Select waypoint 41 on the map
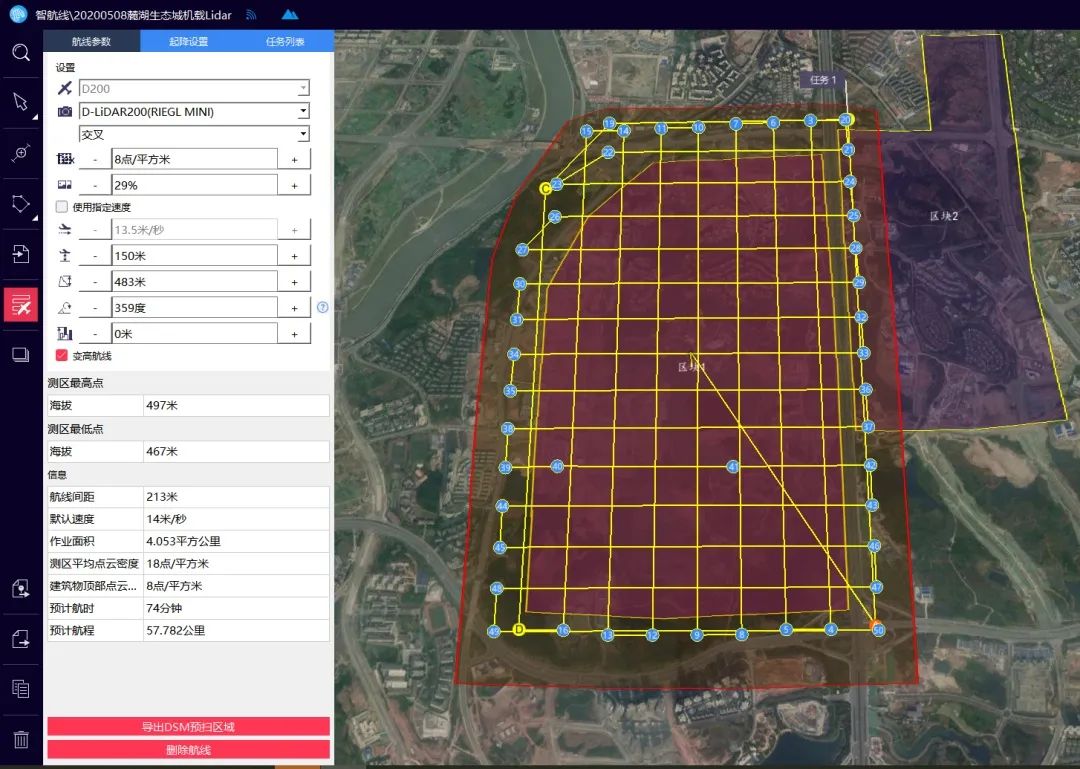The width and height of the screenshot is (1080, 769). [x=733, y=466]
